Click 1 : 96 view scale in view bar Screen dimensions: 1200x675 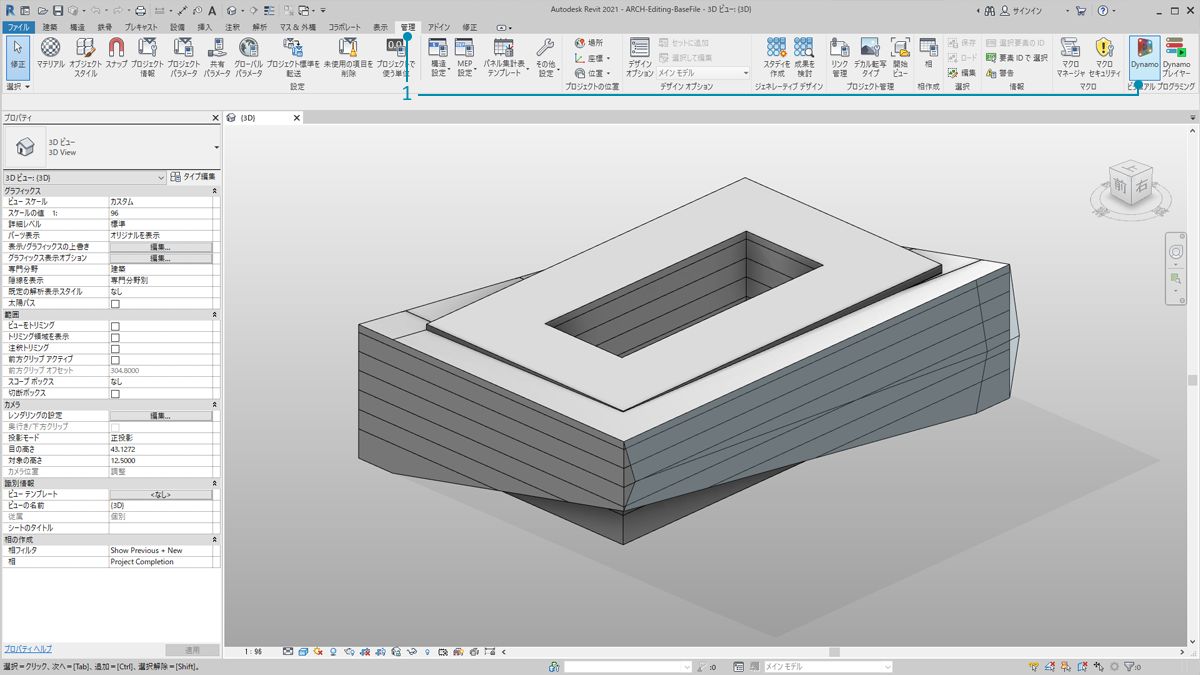[x=252, y=652]
